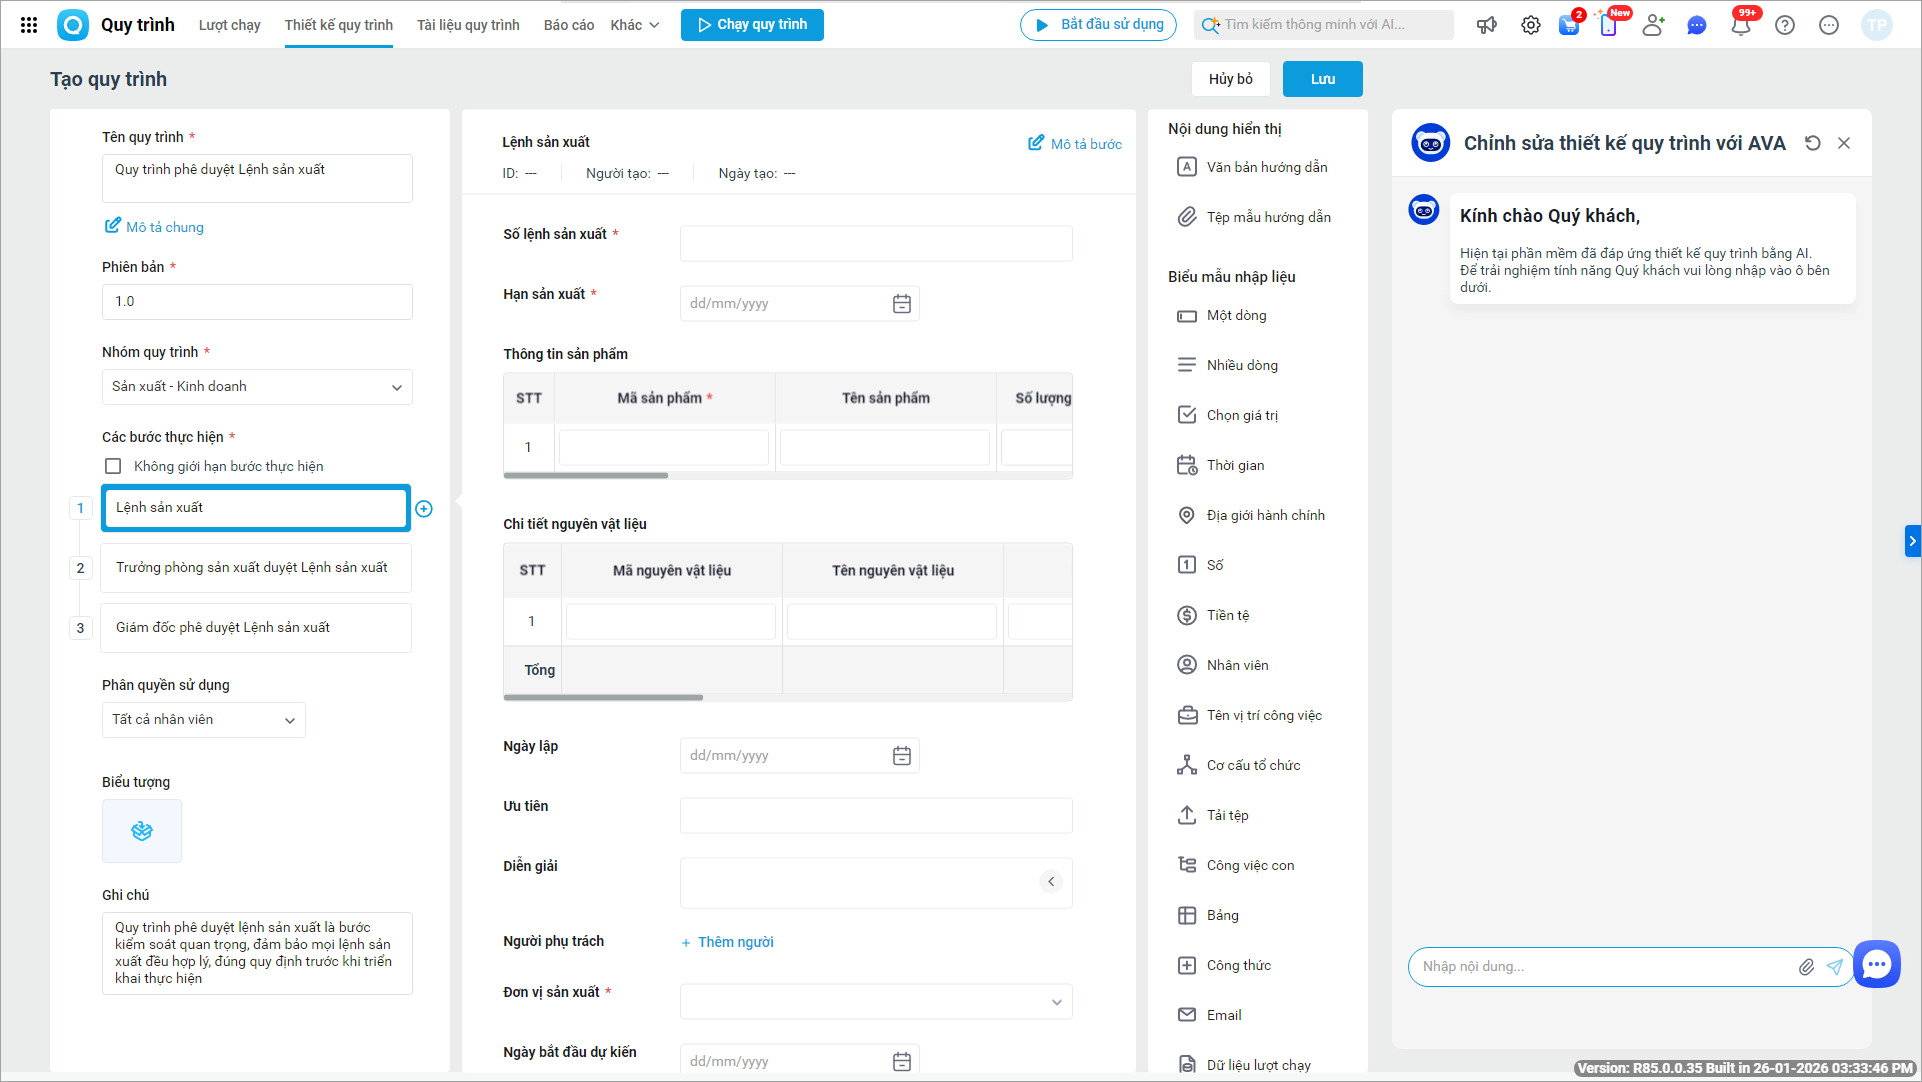Screen dimensions: 1922x1082
Task: Click Thêm người link
Action: tap(735, 942)
